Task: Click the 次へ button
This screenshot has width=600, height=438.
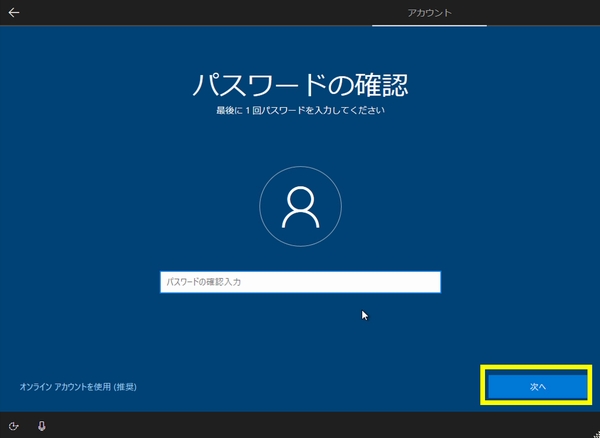Action: 537,387
